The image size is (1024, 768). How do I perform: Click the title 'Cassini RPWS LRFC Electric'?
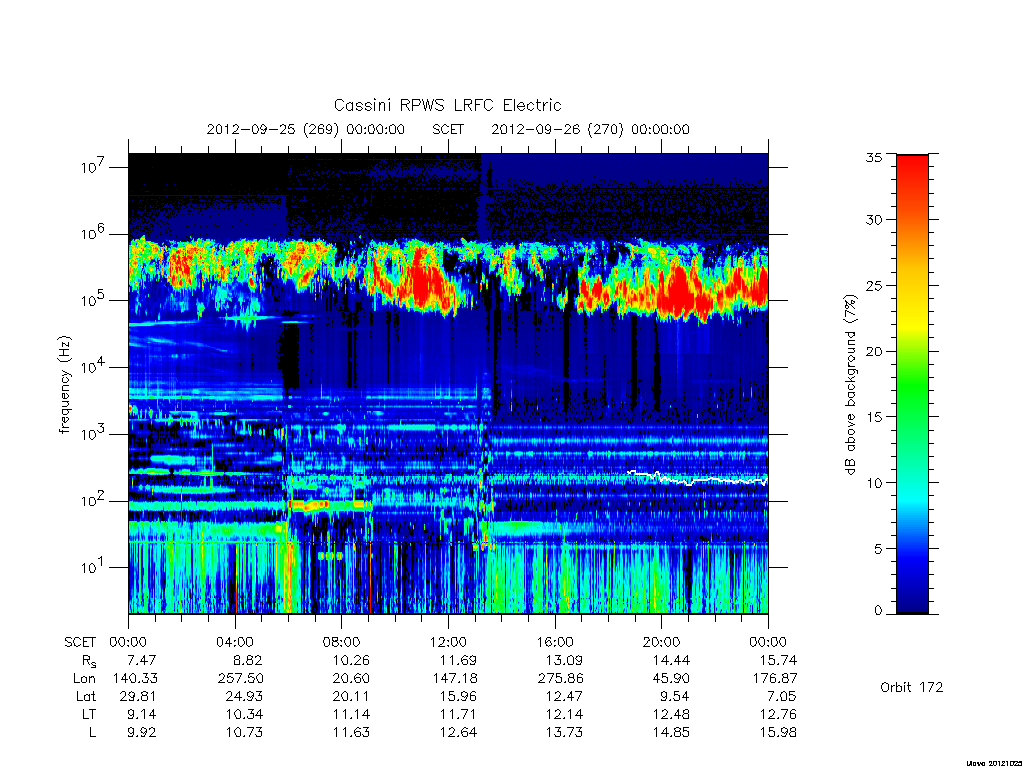(x=447, y=105)
